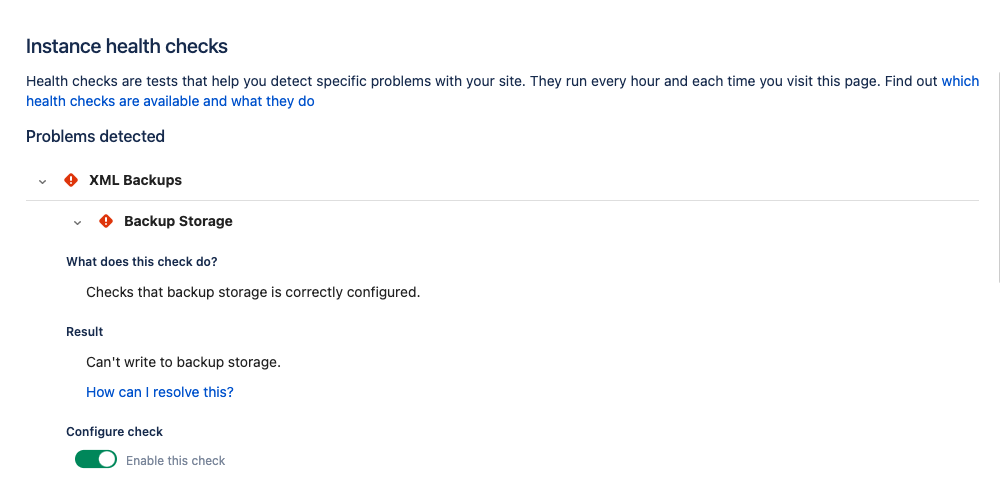This screenshot has height=483, width=1000.
Task: Click the Enable this check label text
Action: [176, 461]
